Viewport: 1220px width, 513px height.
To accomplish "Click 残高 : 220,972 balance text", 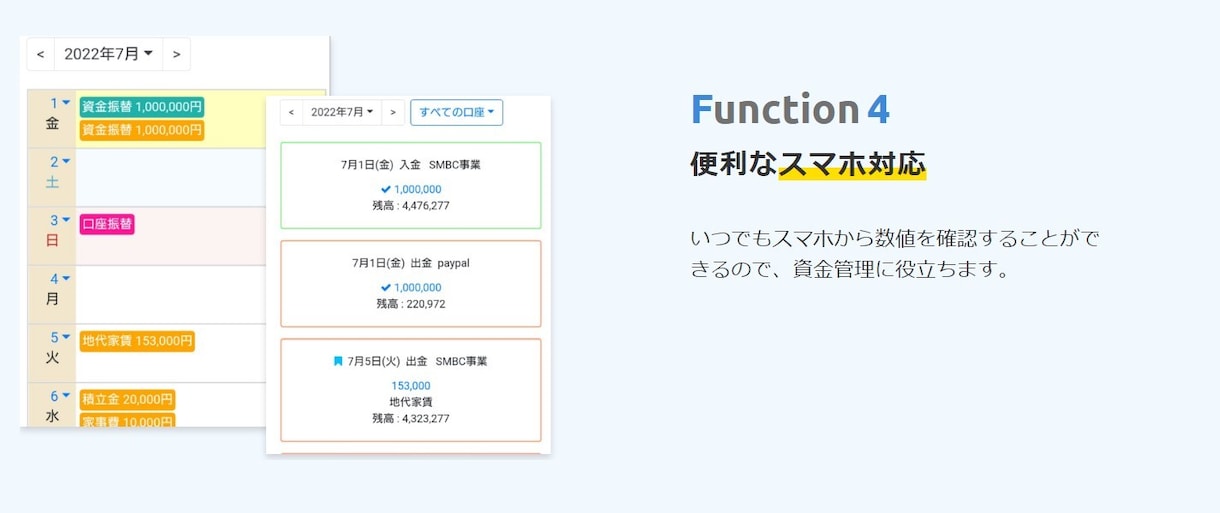I will point(411,304).
